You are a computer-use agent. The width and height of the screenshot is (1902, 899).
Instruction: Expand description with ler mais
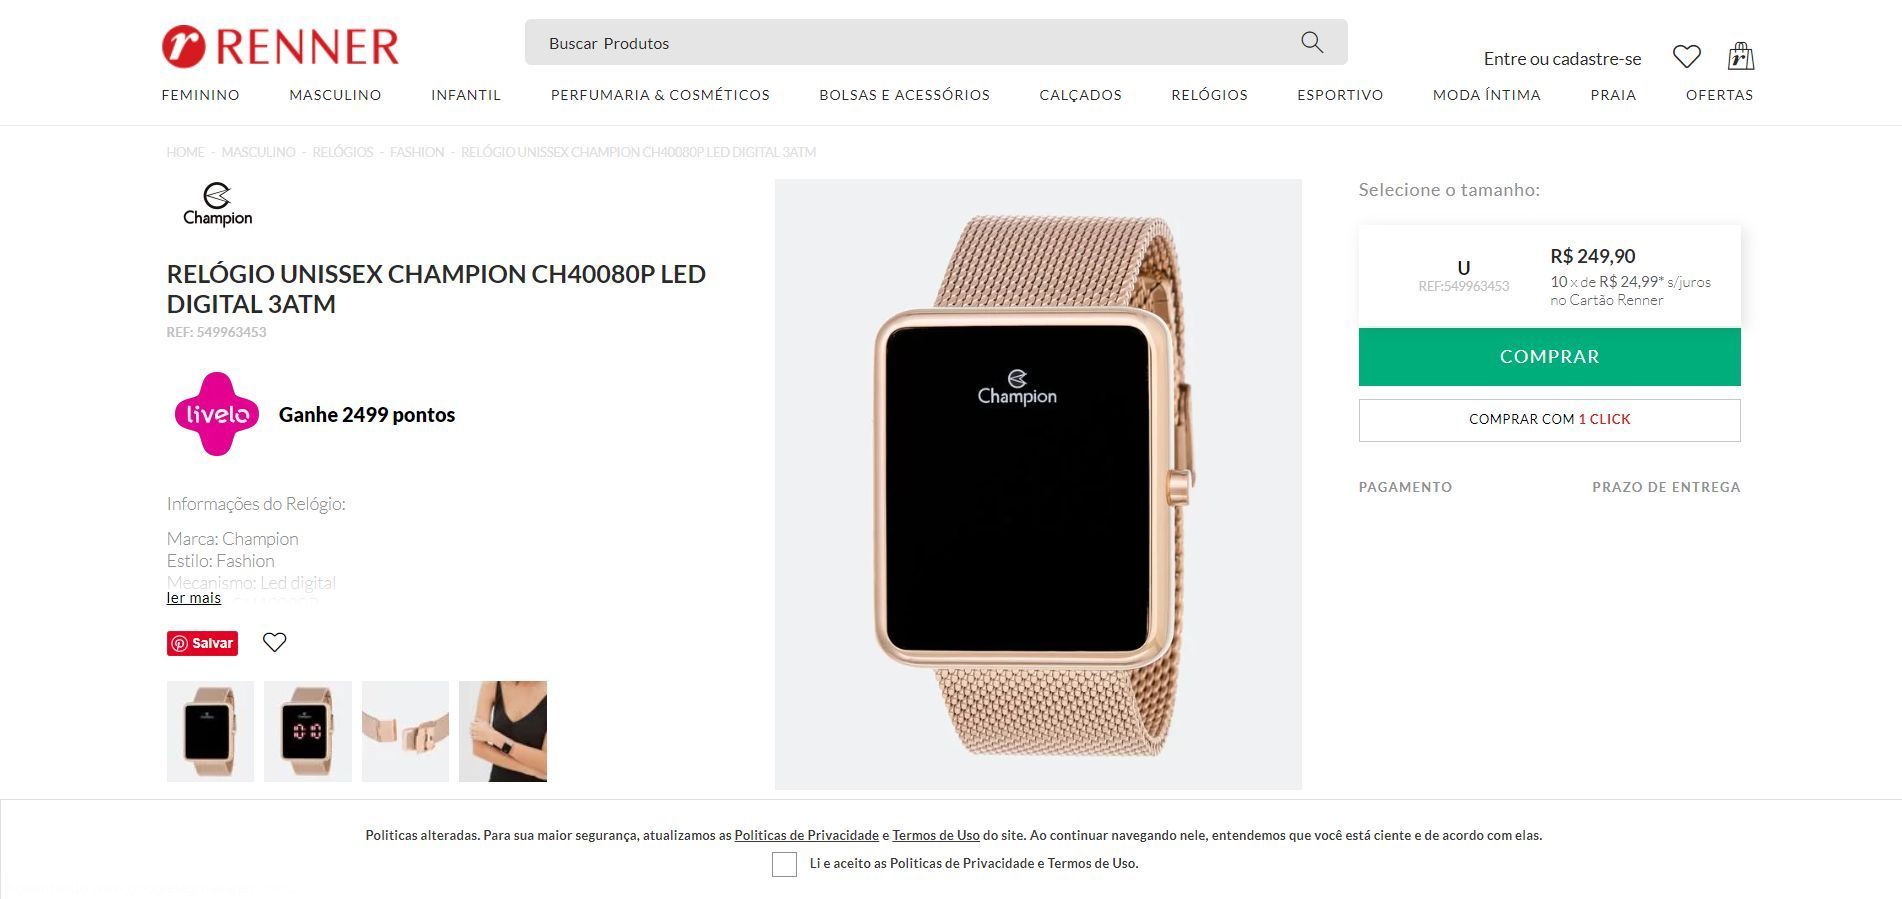coord(193,598)
